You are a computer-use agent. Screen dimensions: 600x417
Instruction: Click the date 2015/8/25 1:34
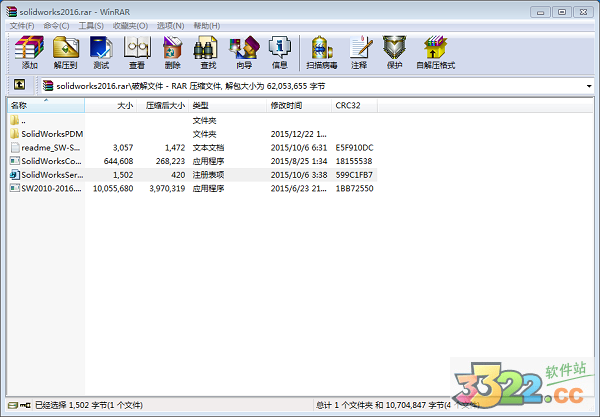299,161
